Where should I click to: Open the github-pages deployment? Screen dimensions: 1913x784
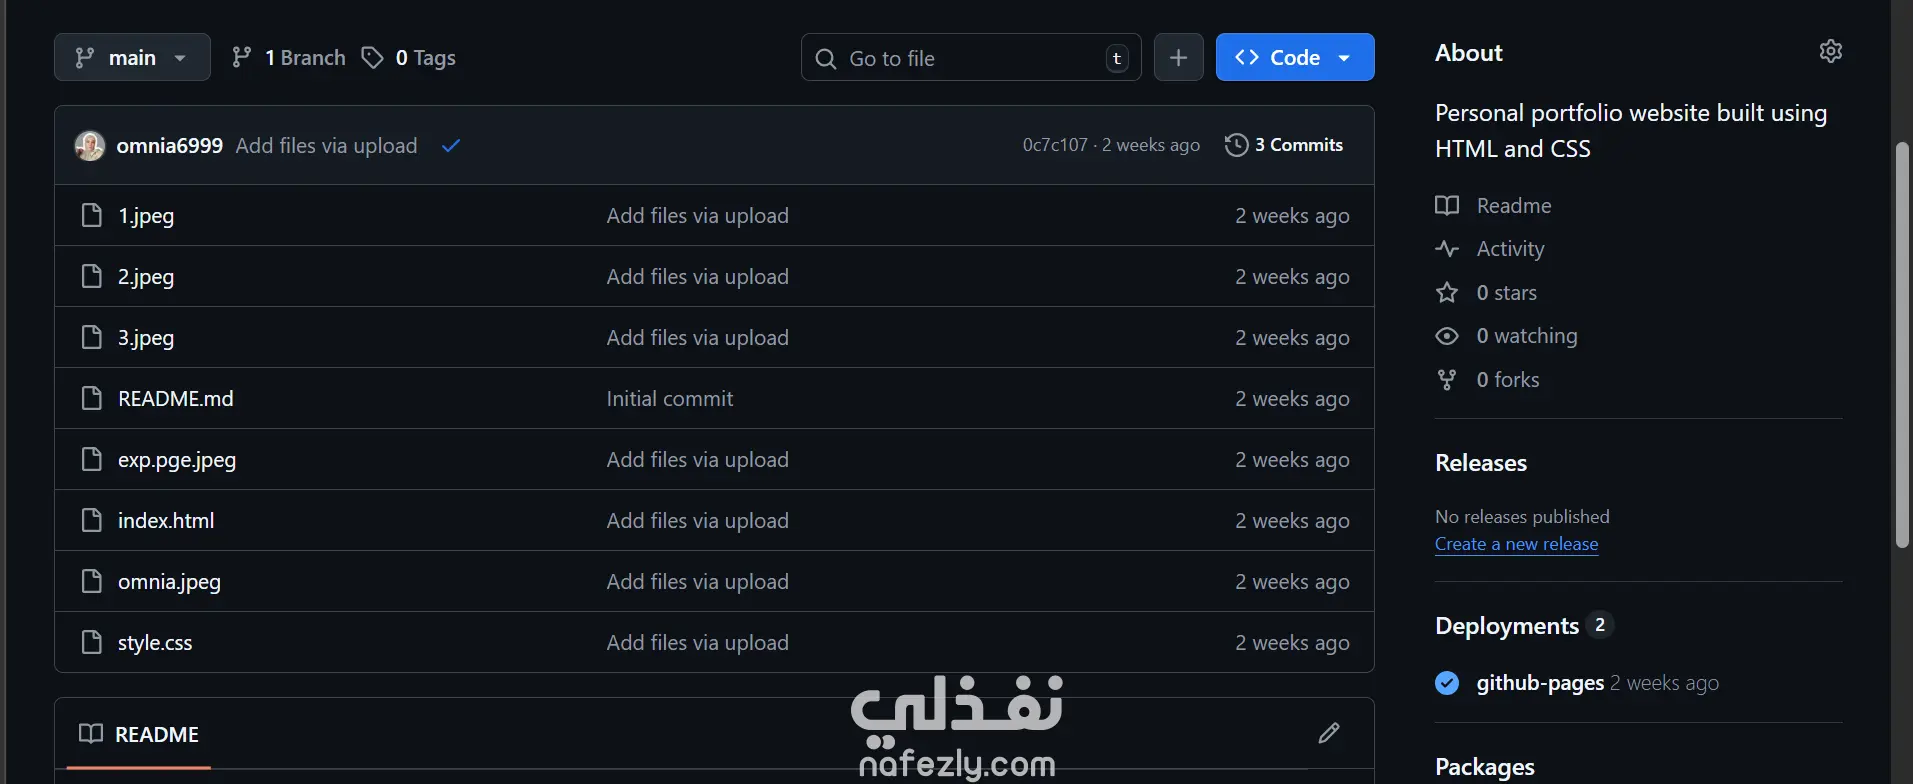1540,683
